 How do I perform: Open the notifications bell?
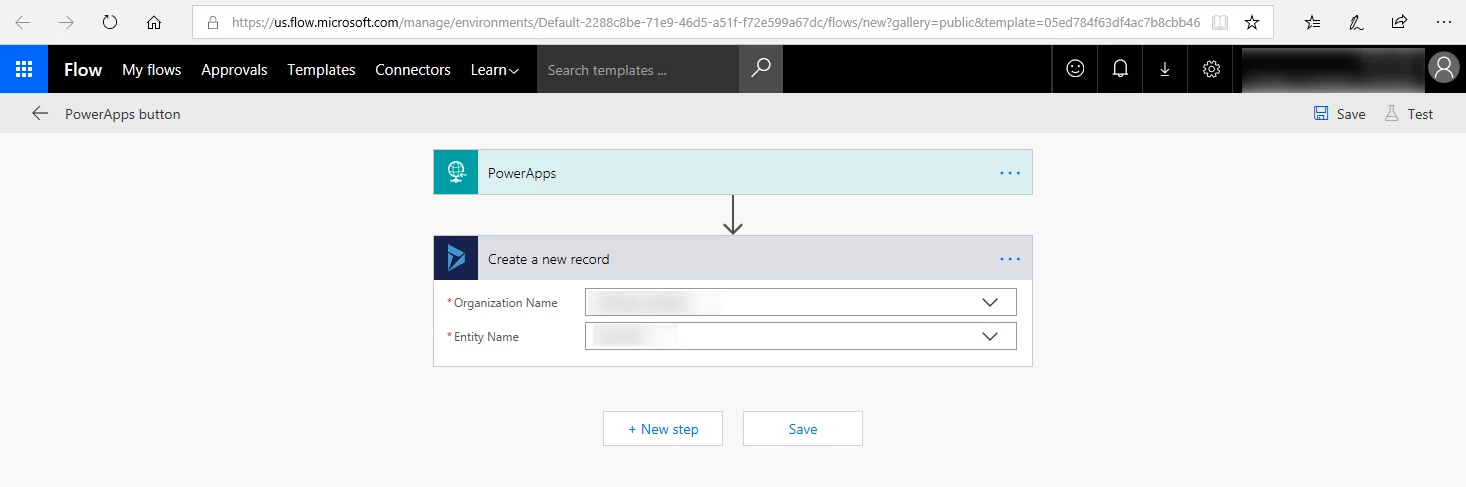(1121, 69)
